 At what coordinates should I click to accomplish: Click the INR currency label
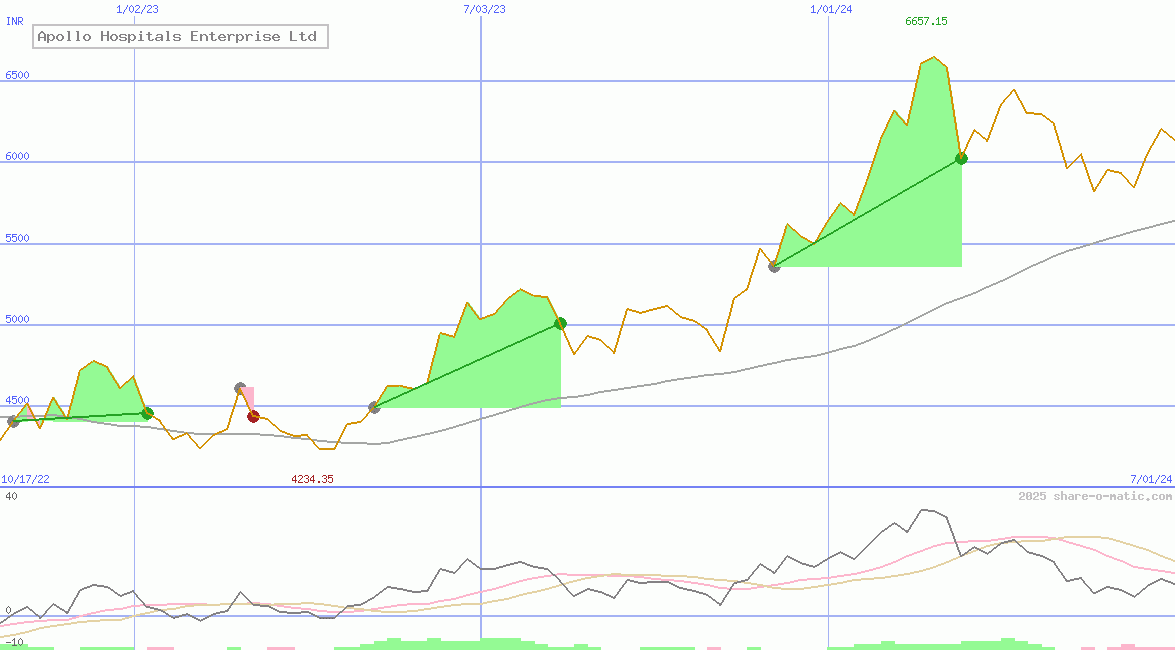[x=15, y=20]
